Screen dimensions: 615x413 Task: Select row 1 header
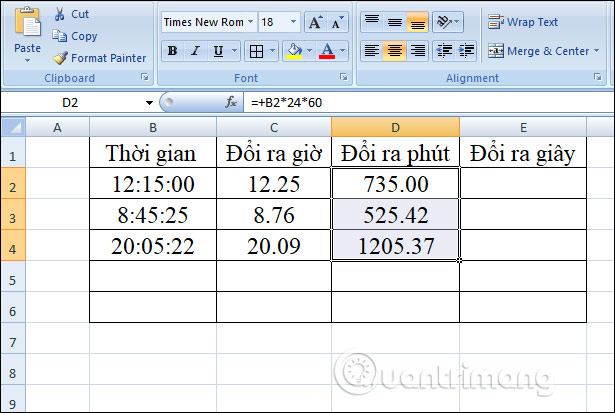13,153
